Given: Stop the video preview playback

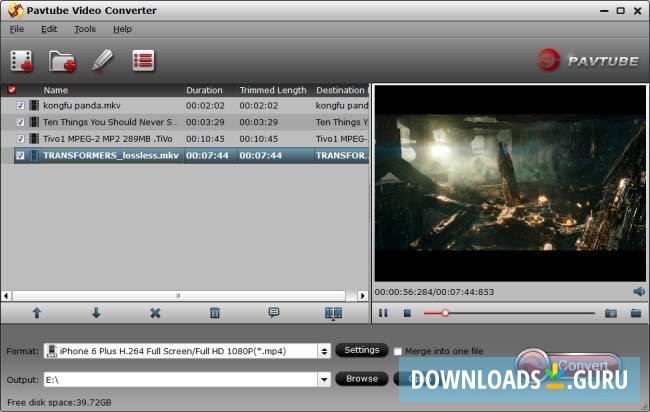Looking at the screenshot, I should click(x=407, y=313).
